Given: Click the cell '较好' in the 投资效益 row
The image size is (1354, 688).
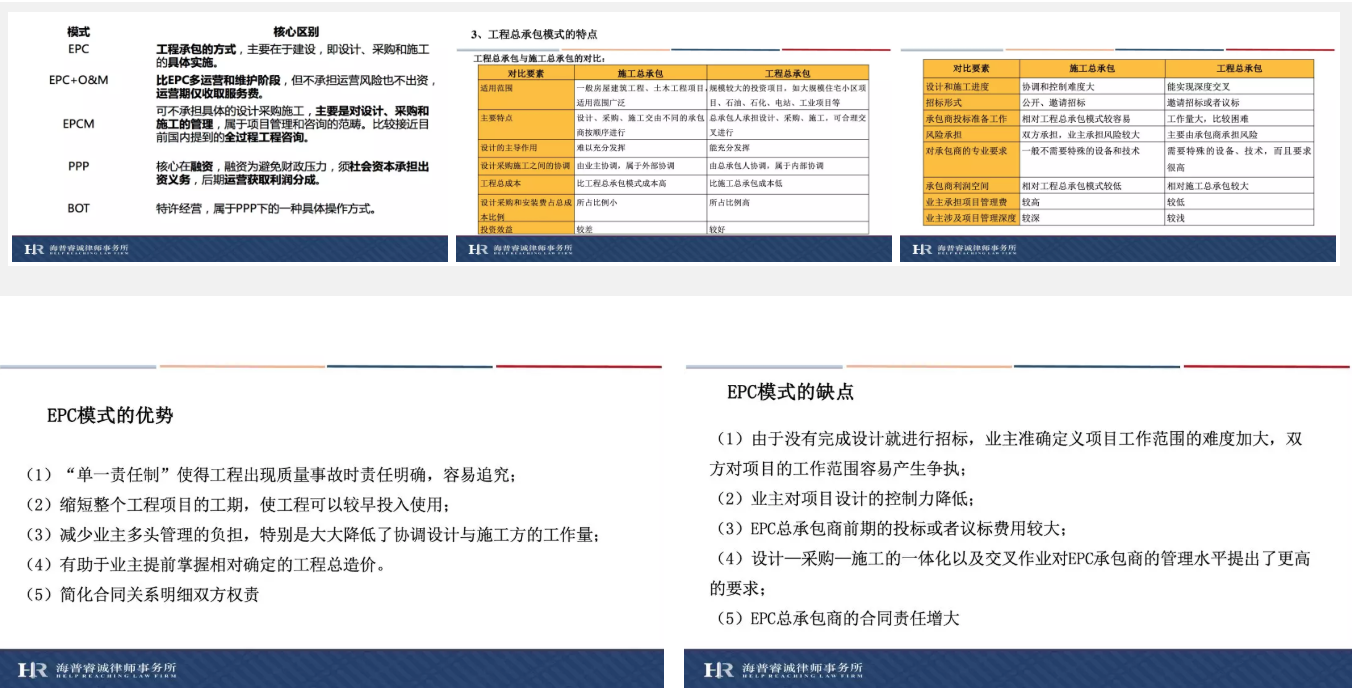Looking at the screenshot, I should pyautogui.click(x=717, y=229).
